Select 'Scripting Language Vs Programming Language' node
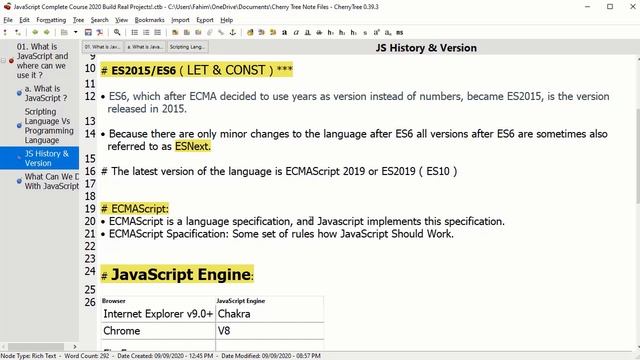The image size is (640, 360). pos(49,126)
